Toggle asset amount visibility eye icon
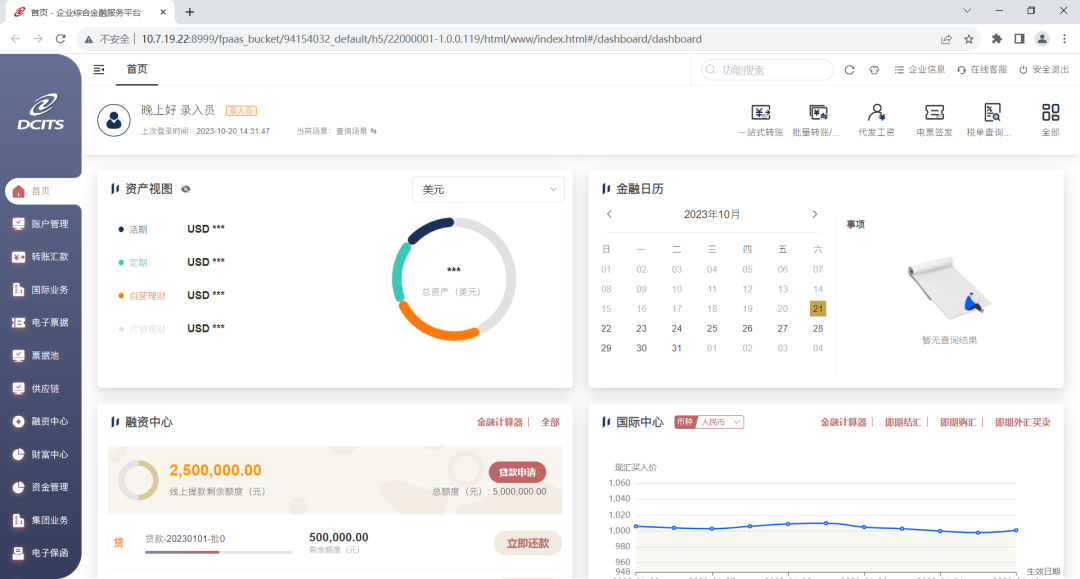 pyautogui.click(x=186, y=189)
